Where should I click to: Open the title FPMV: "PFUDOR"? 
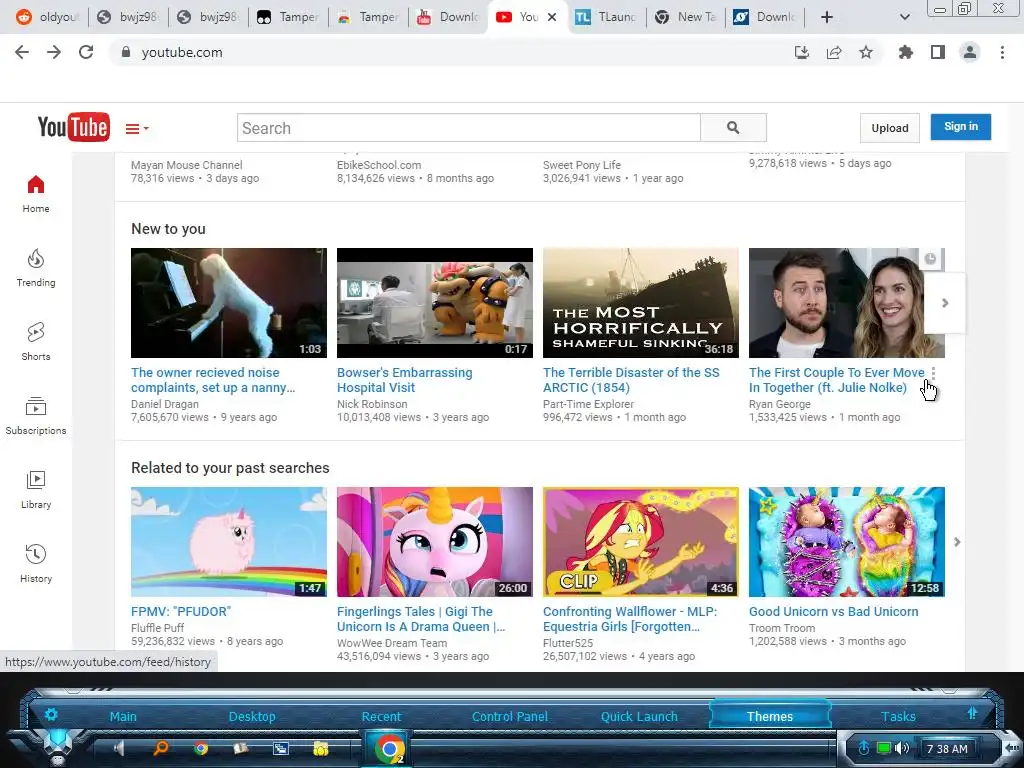coord(181,612)
